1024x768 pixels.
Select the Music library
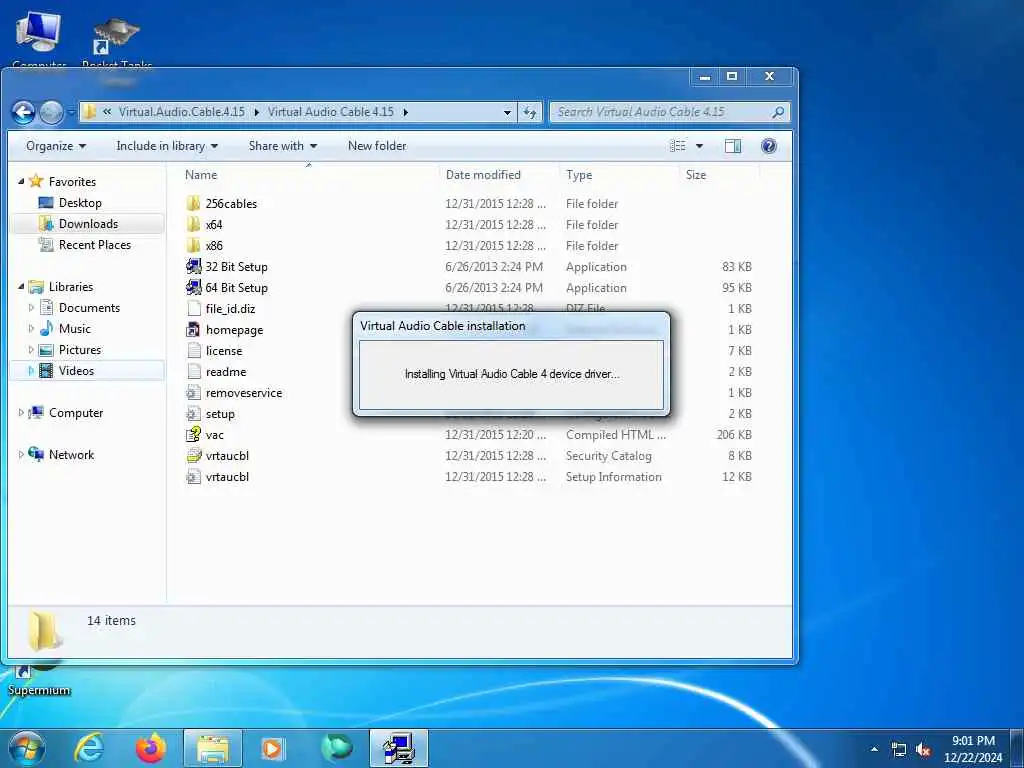[74, 328]
